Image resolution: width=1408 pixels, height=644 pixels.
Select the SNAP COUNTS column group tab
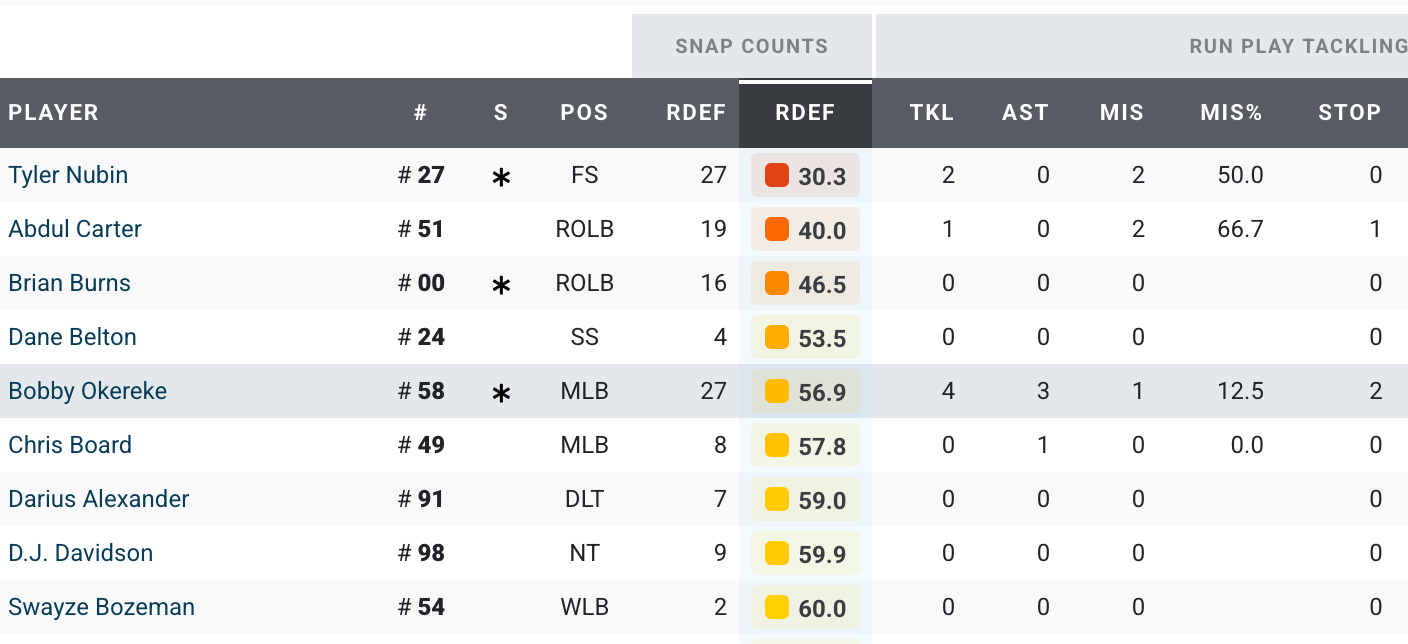pyautogui.click(x=751, y=46)
